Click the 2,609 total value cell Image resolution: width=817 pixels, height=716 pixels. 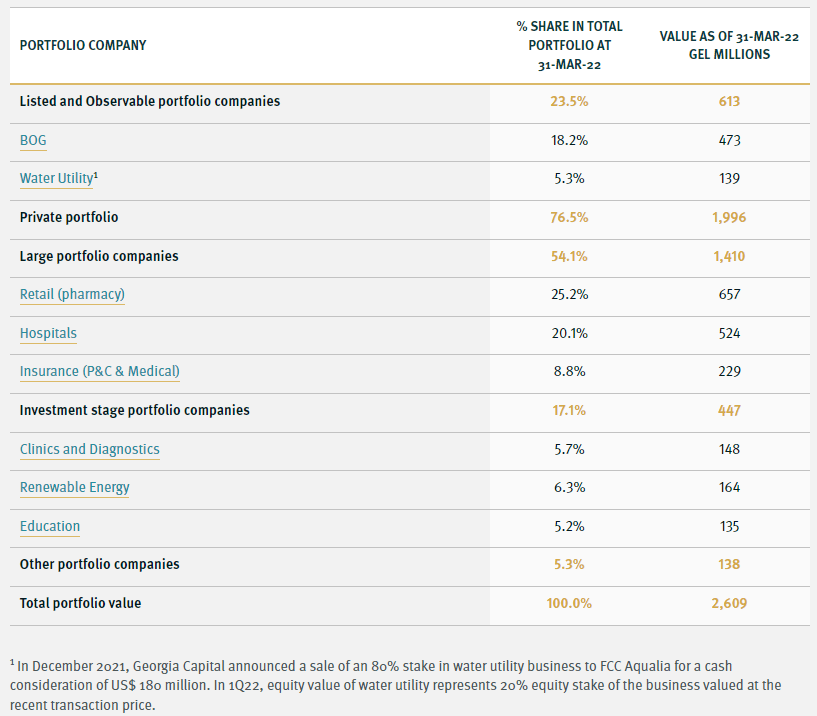(729, 603)
